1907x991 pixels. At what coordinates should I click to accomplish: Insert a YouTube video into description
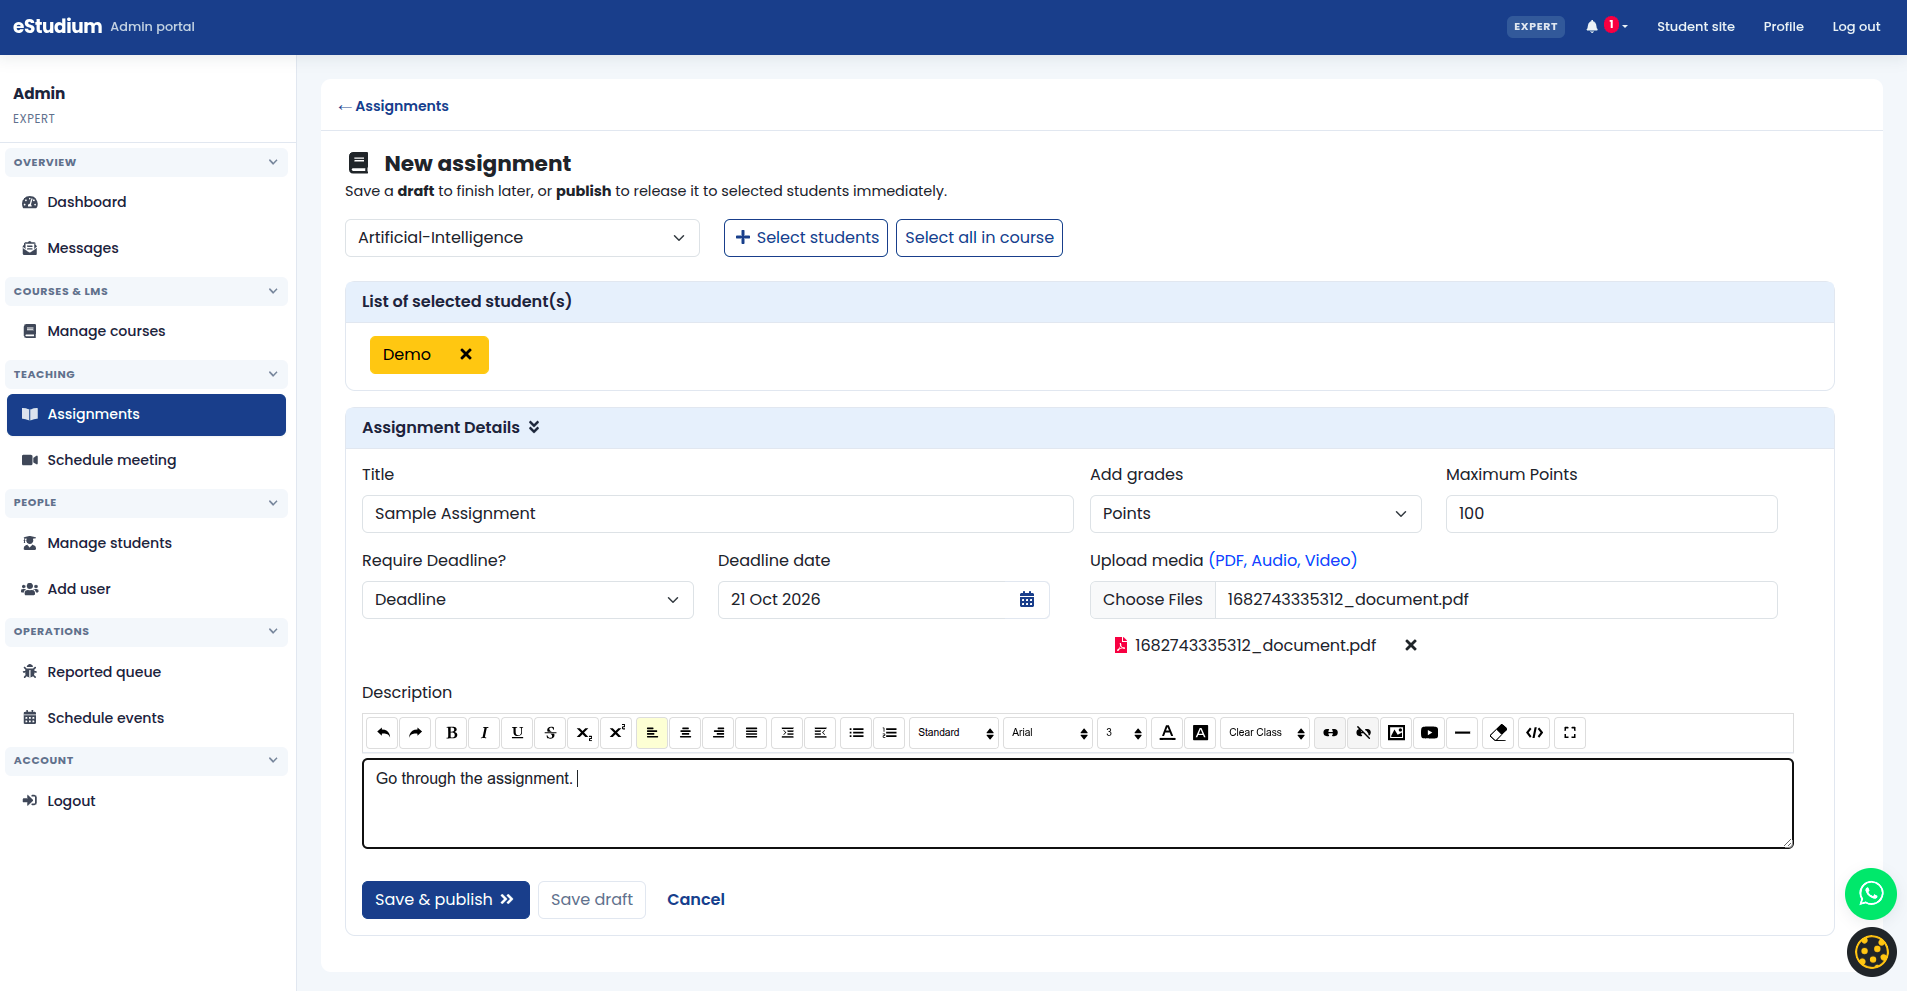1430,733
